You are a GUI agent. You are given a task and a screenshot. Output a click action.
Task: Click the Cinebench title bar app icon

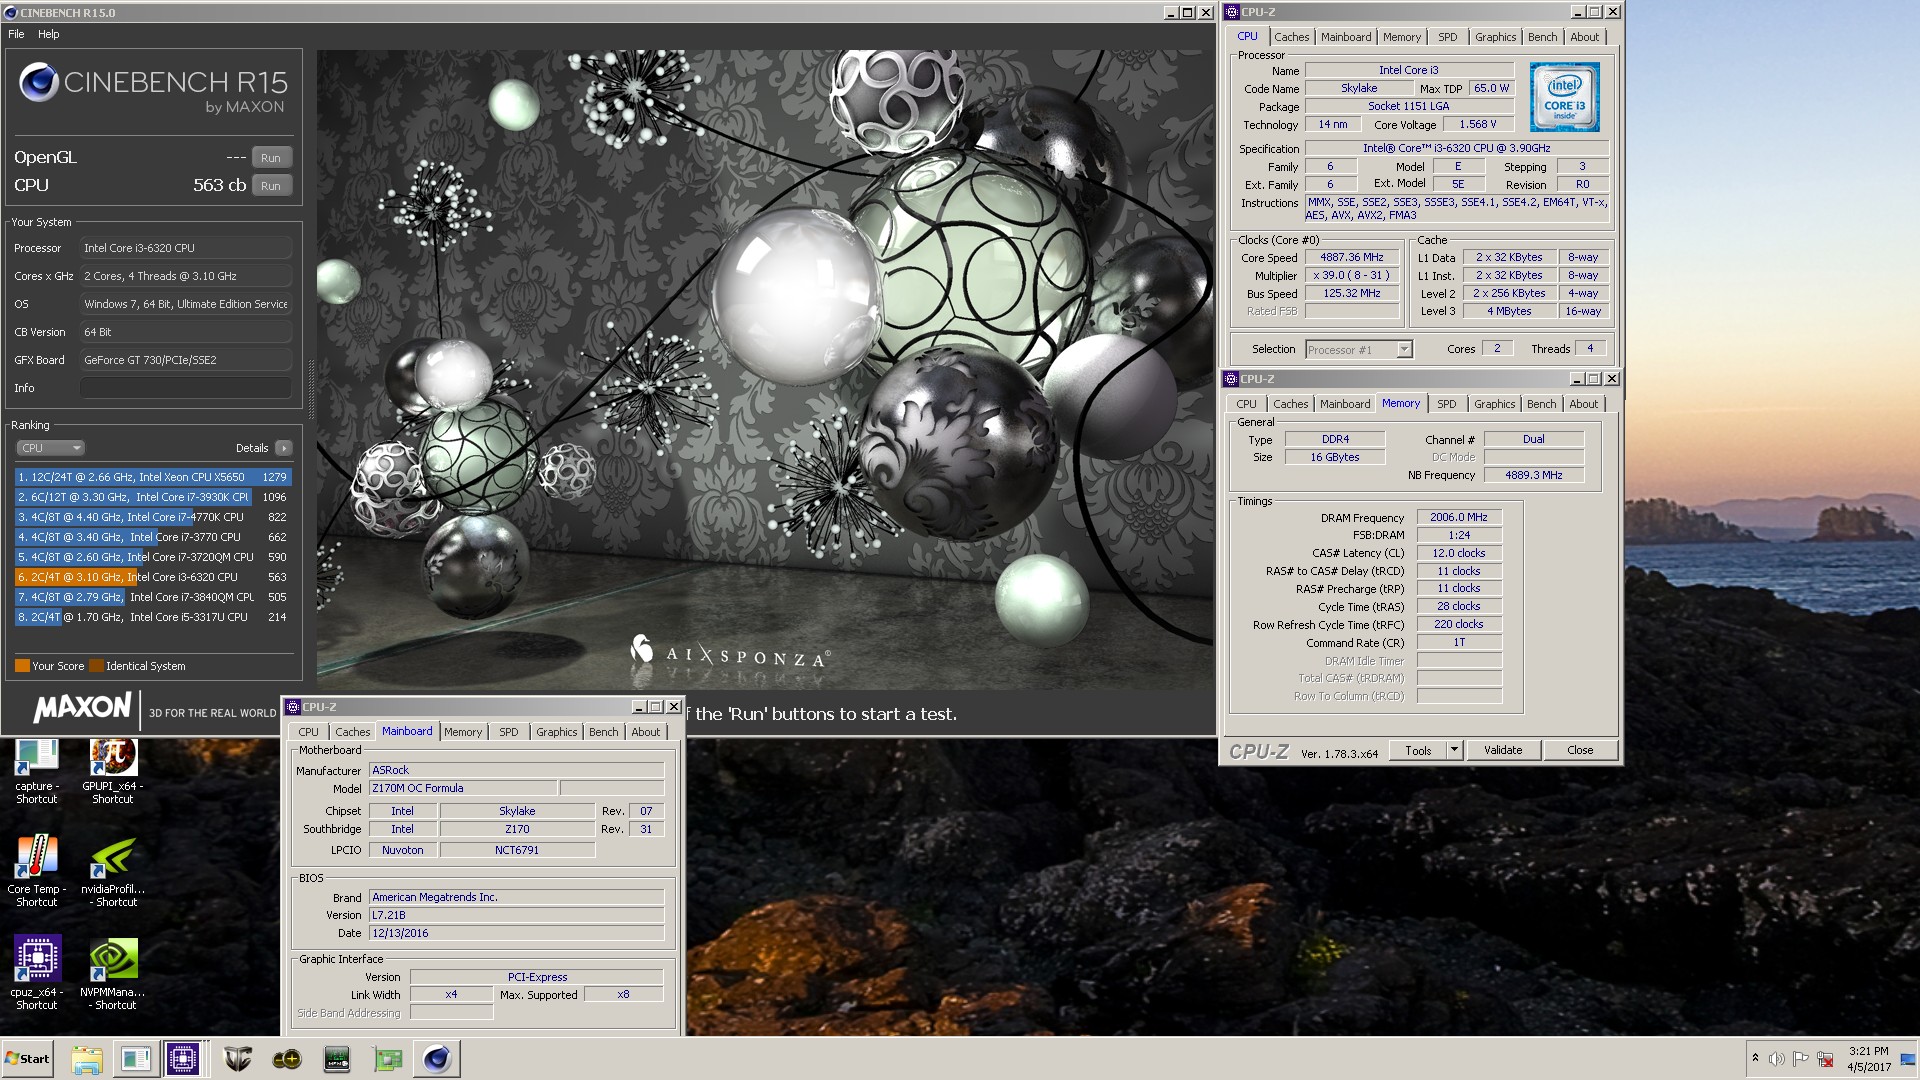(11, 13)
